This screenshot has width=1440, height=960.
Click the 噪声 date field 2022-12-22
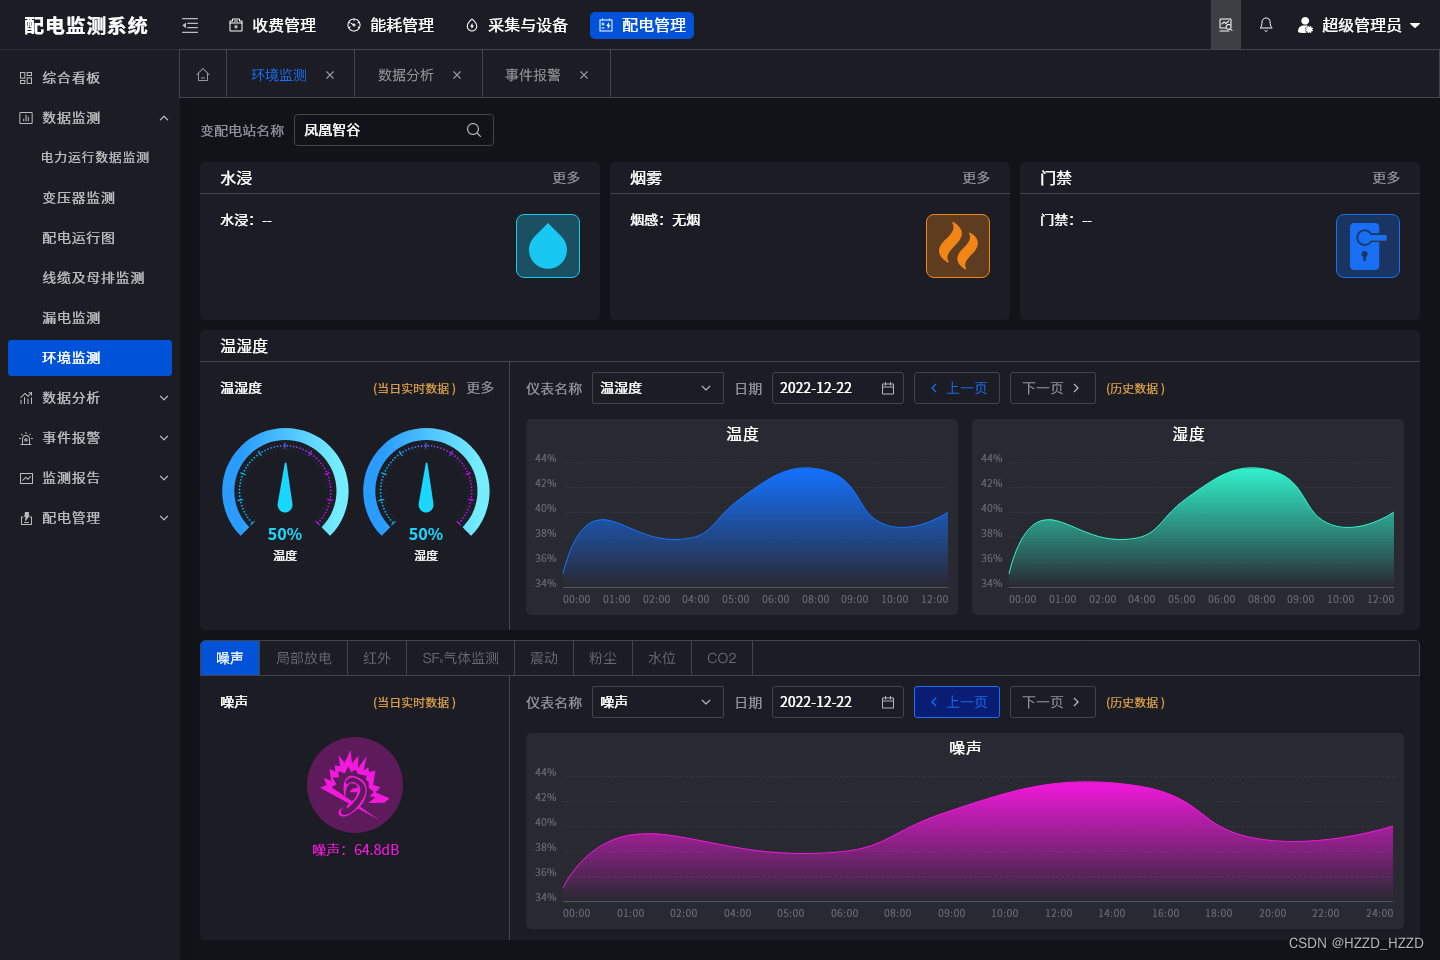pos(838,702)
